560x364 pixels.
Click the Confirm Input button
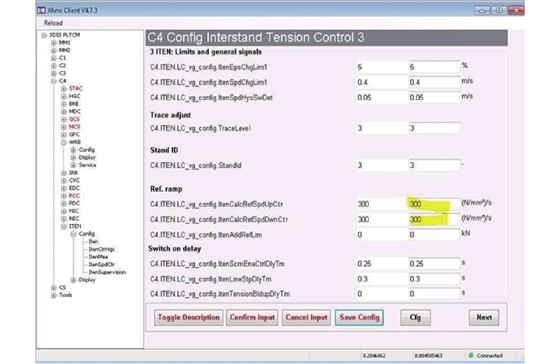pyautogui.click(x=252, y=318)
